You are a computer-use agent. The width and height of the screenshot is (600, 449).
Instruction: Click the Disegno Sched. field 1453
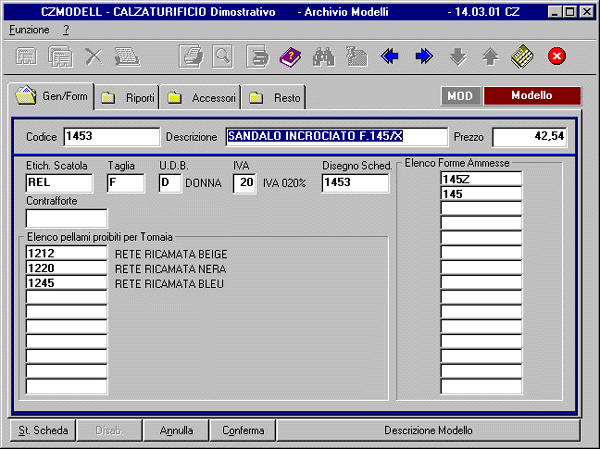[x=355, y=183]
